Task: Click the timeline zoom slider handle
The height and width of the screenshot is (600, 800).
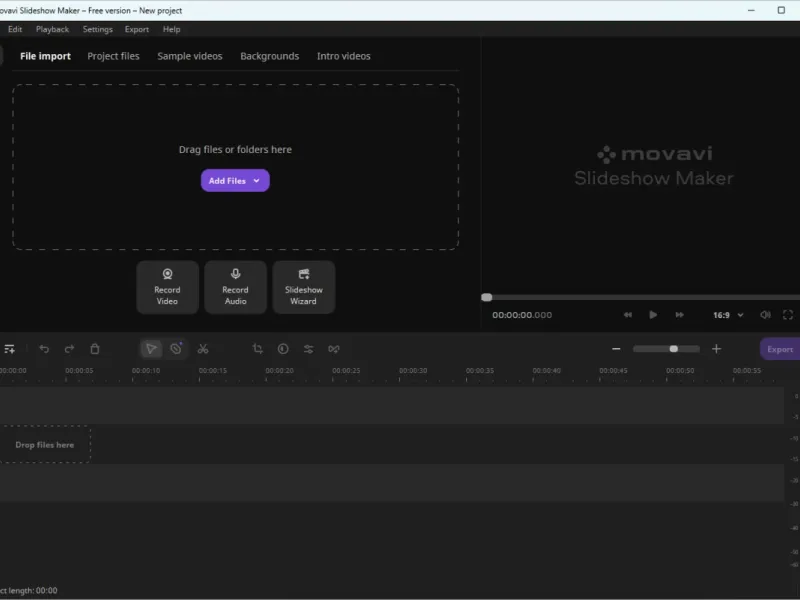Action: 673,349
